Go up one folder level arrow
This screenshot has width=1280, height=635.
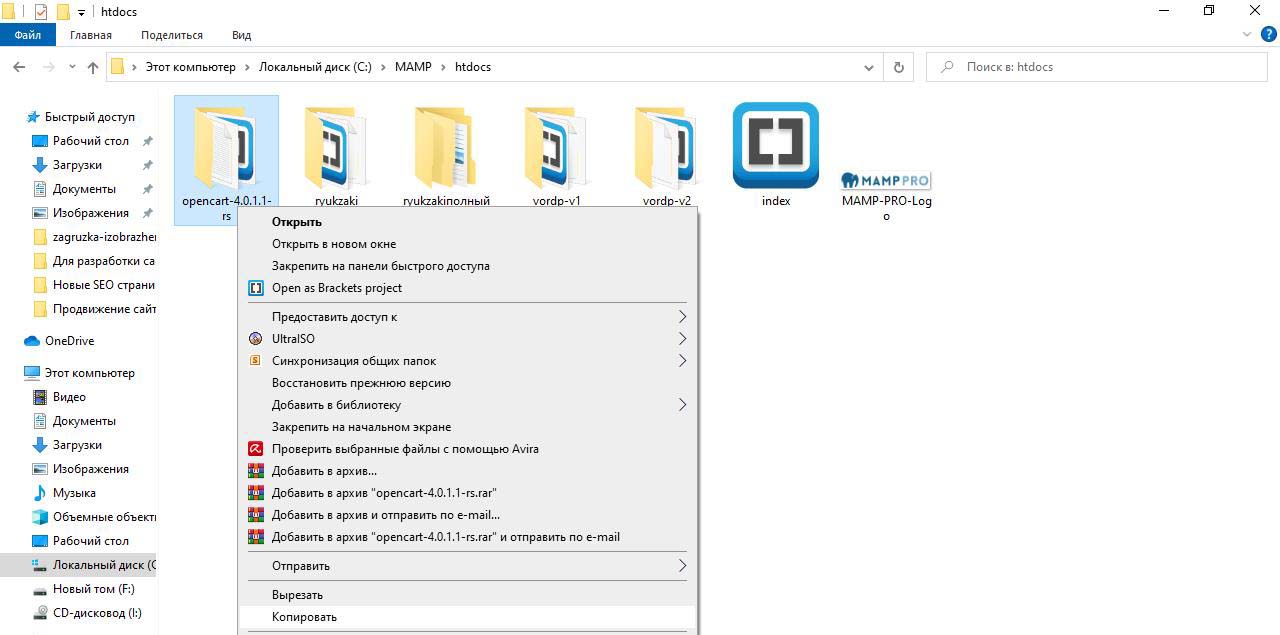[93, 67]
